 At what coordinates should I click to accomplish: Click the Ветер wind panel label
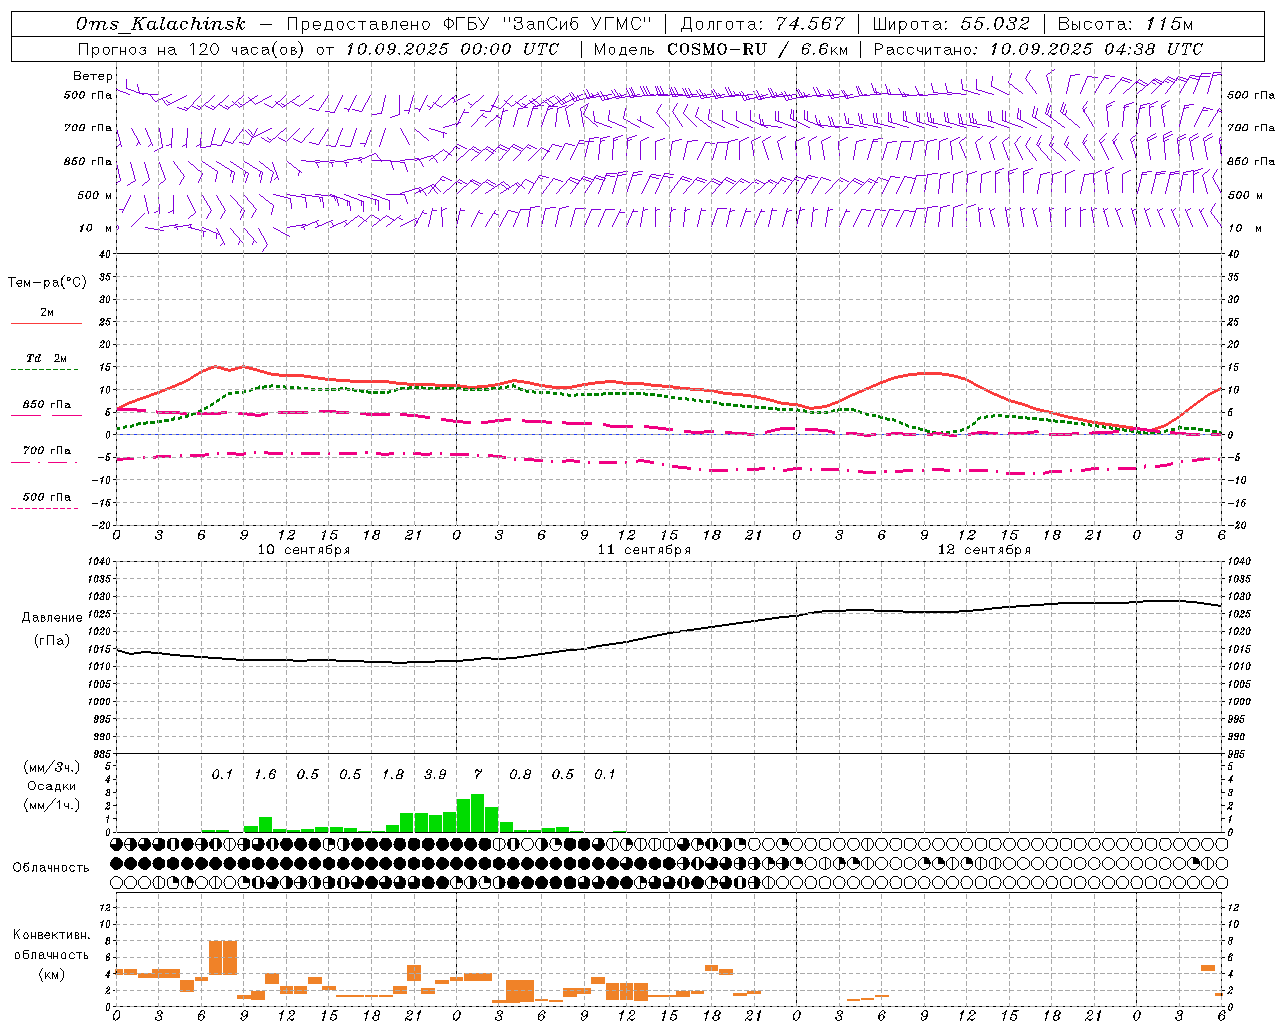click(92, 76)
